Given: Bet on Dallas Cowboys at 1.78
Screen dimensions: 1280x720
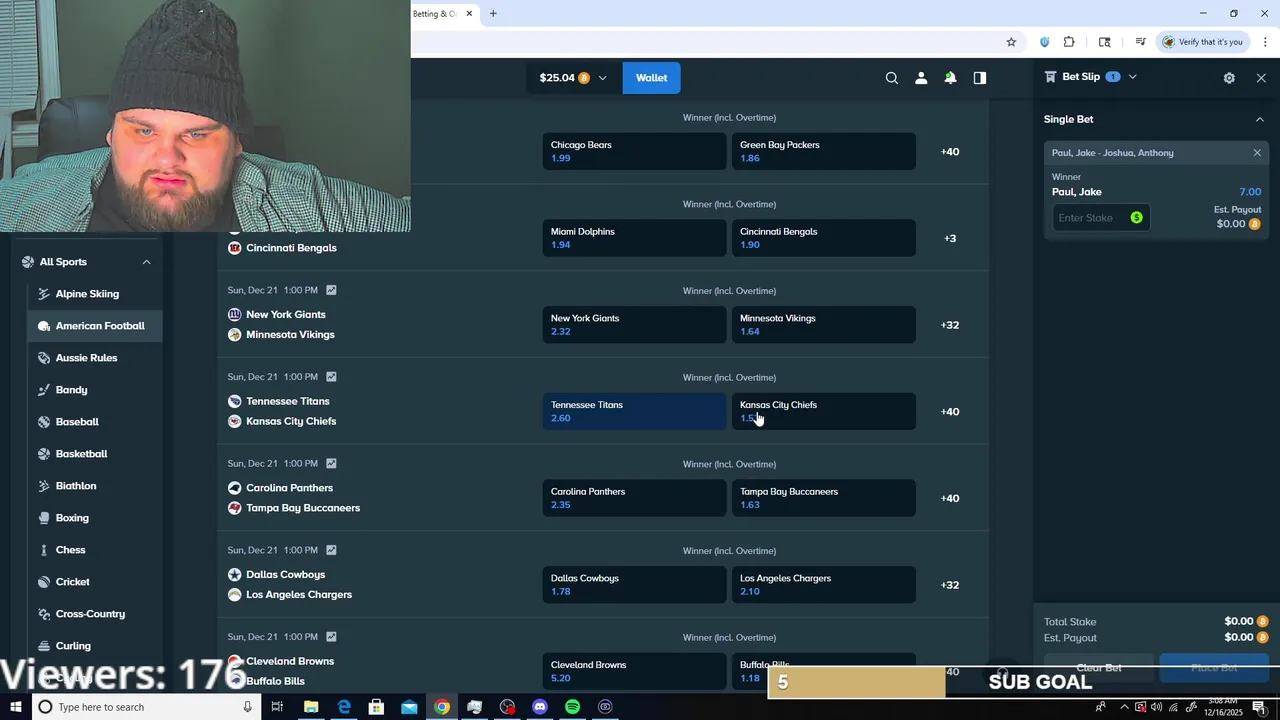Looking at the screenshot, I should click(x=634, y=585).
